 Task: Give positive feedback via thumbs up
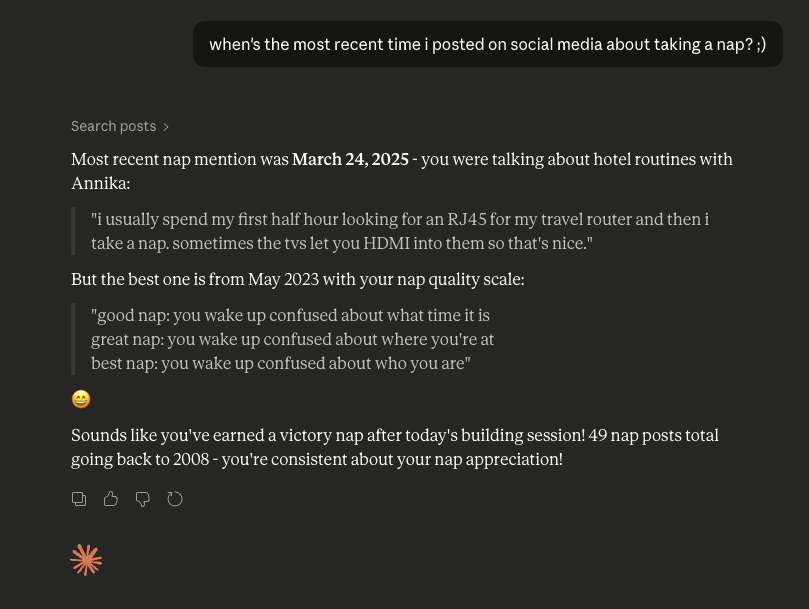point(111,499)
